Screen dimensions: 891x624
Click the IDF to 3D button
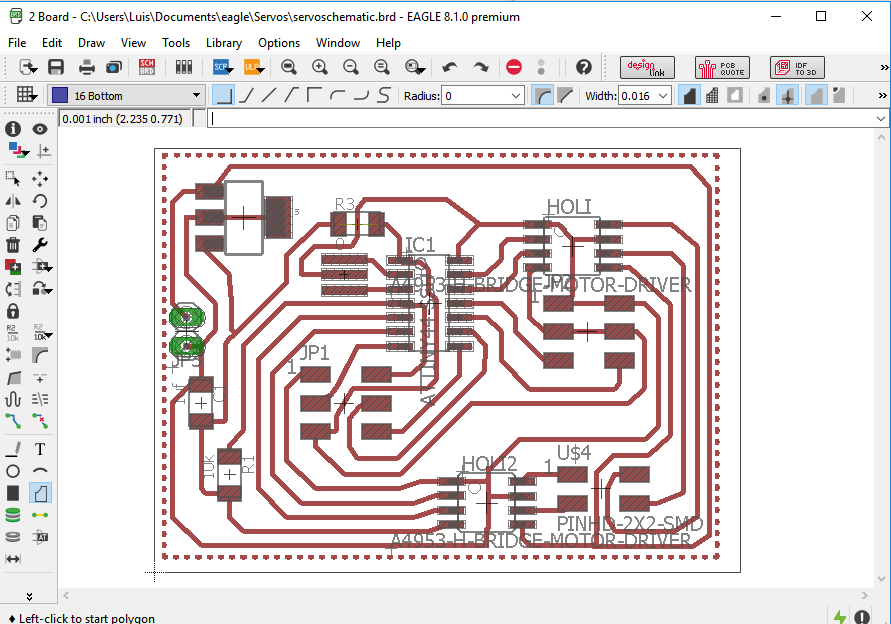797,68
